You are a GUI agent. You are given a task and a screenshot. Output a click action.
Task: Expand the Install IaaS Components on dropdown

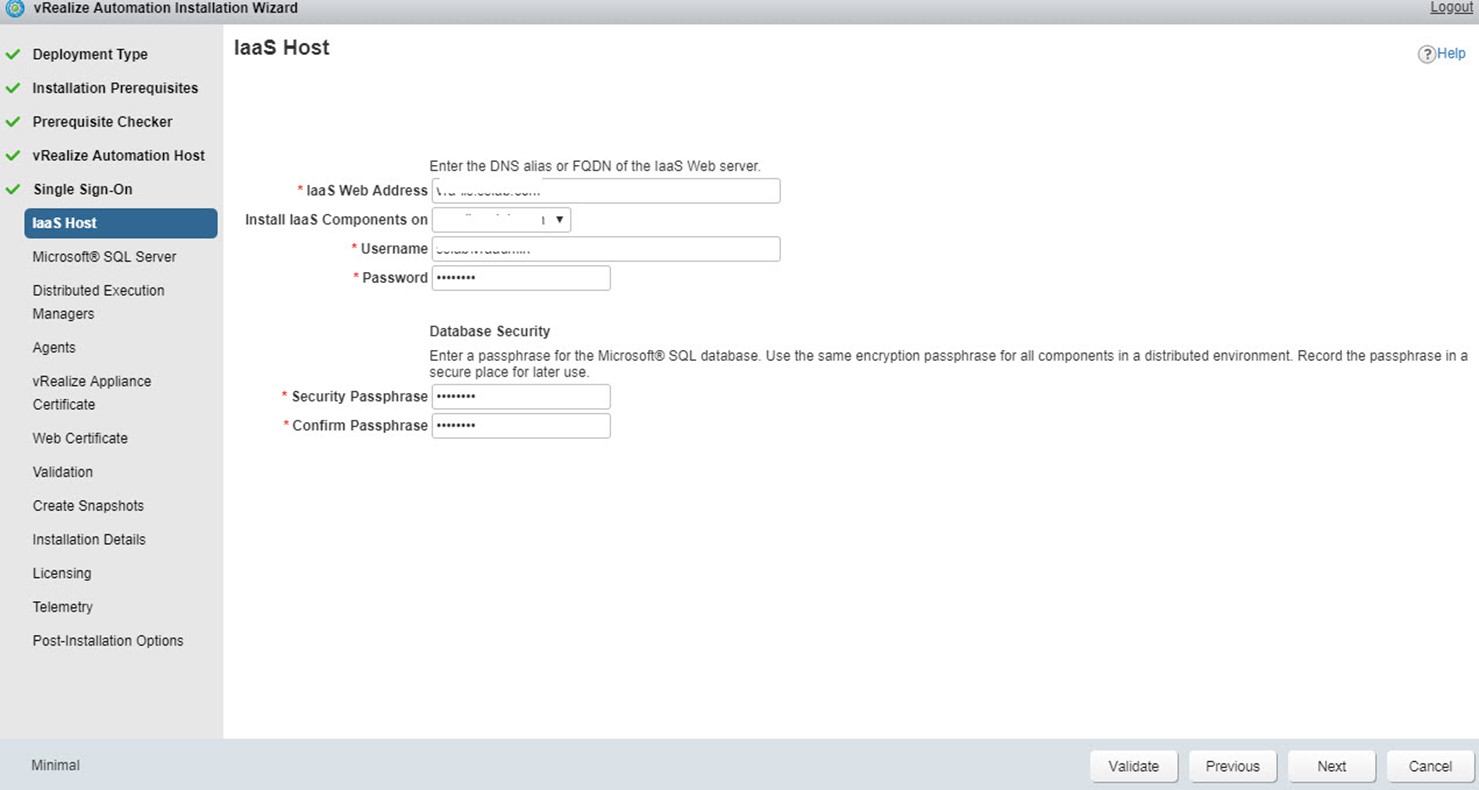(x=501, y=220)
